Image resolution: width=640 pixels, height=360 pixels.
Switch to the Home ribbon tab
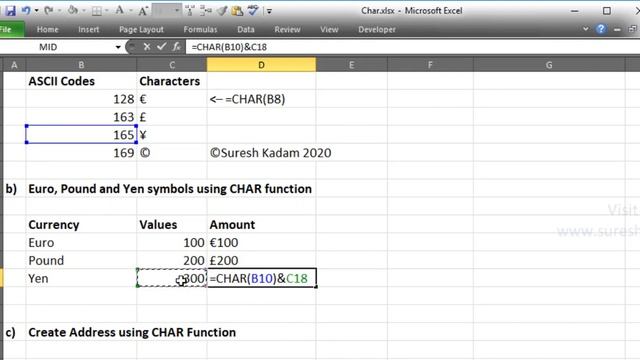pos(47,29)
